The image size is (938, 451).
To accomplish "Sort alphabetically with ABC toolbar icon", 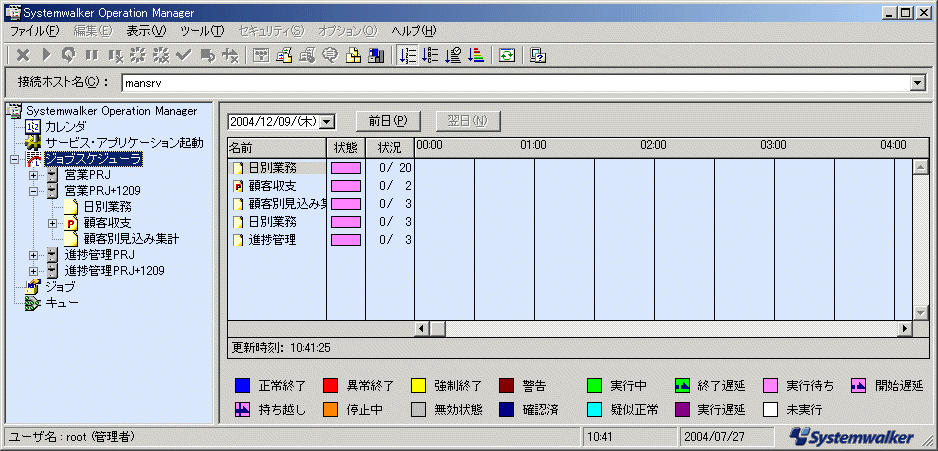I will [430, 56].
